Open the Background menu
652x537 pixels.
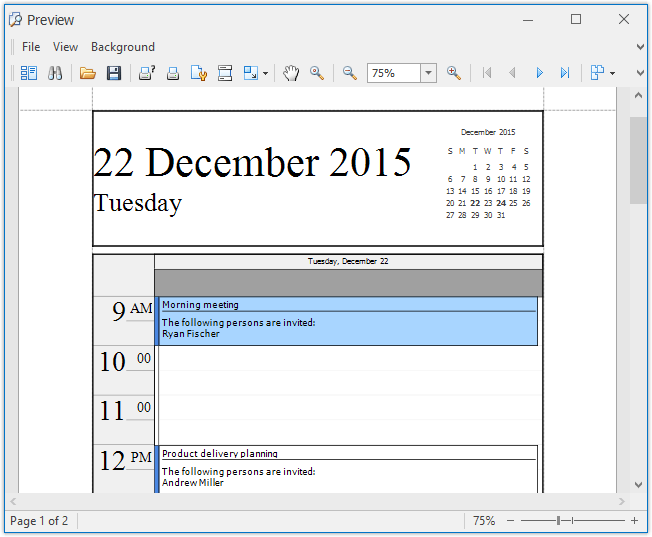(123, 47)
